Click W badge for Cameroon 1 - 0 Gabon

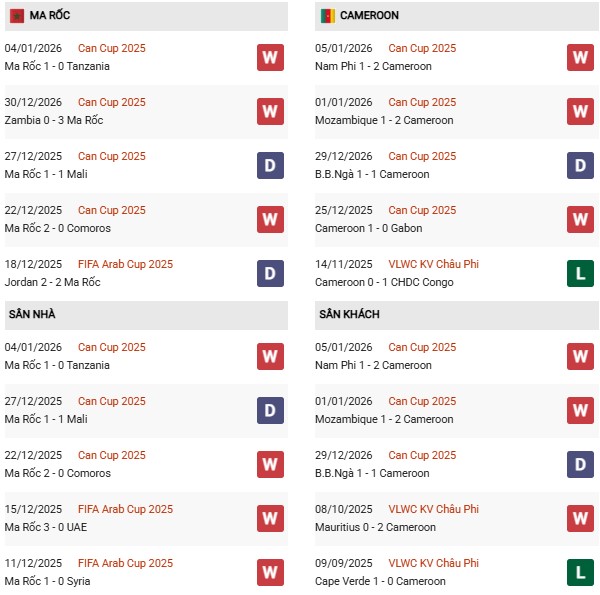(x=581, y=219)
